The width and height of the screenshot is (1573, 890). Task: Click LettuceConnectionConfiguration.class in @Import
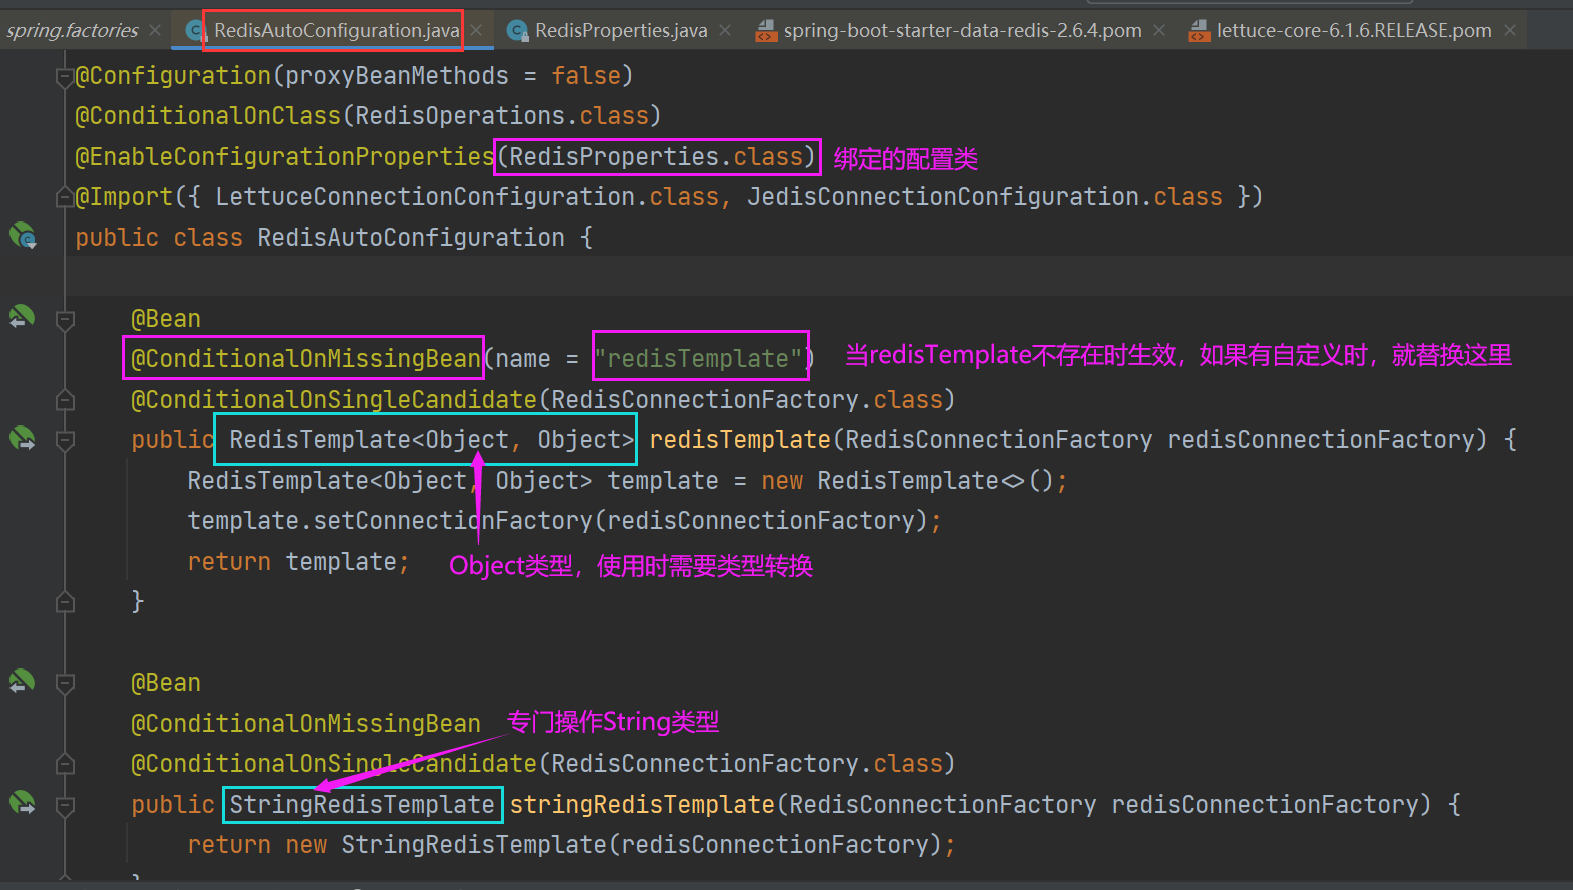click(467, 197)
